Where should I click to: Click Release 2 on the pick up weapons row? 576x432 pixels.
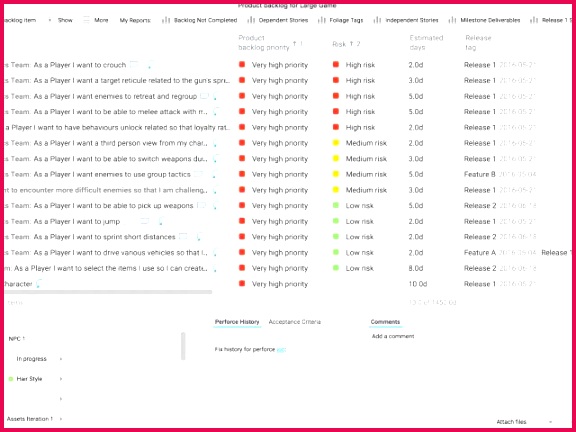[480, 205]
